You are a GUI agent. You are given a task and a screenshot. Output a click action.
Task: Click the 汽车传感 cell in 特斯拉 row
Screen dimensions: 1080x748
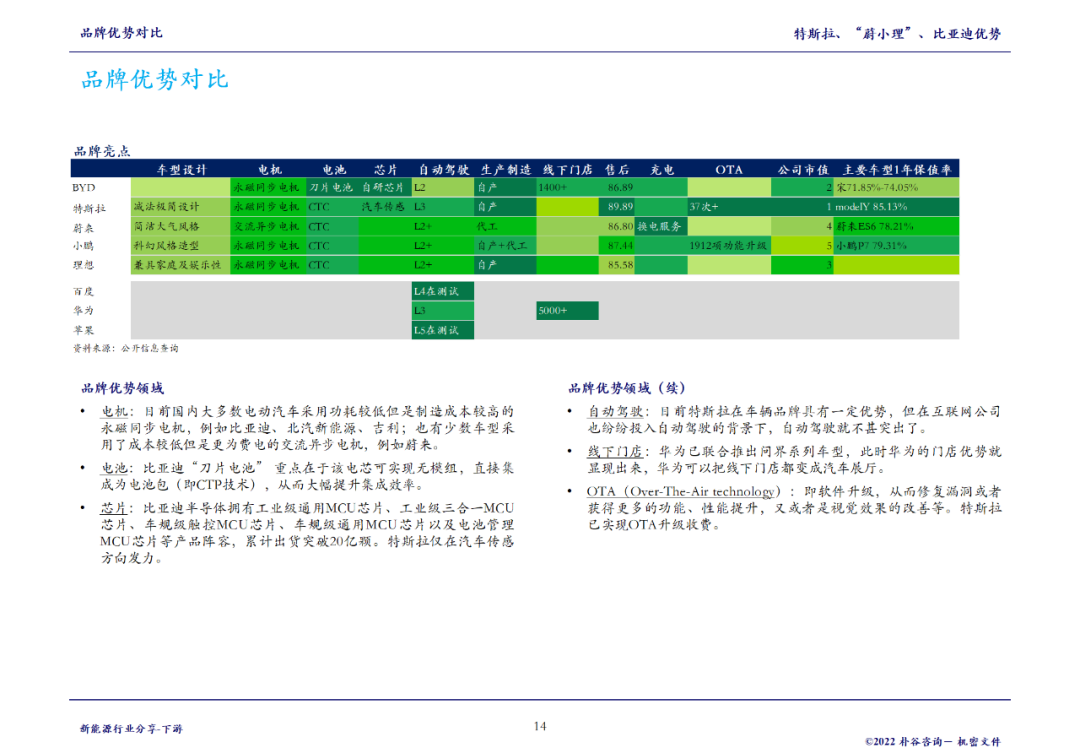click(x=383, y=207)
